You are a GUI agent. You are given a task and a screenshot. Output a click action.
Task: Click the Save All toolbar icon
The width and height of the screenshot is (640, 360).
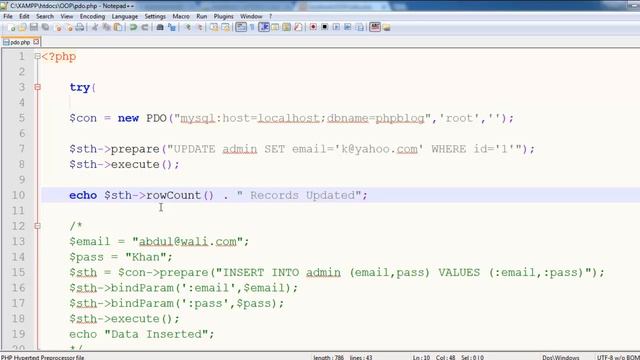(x=45, y=27)
